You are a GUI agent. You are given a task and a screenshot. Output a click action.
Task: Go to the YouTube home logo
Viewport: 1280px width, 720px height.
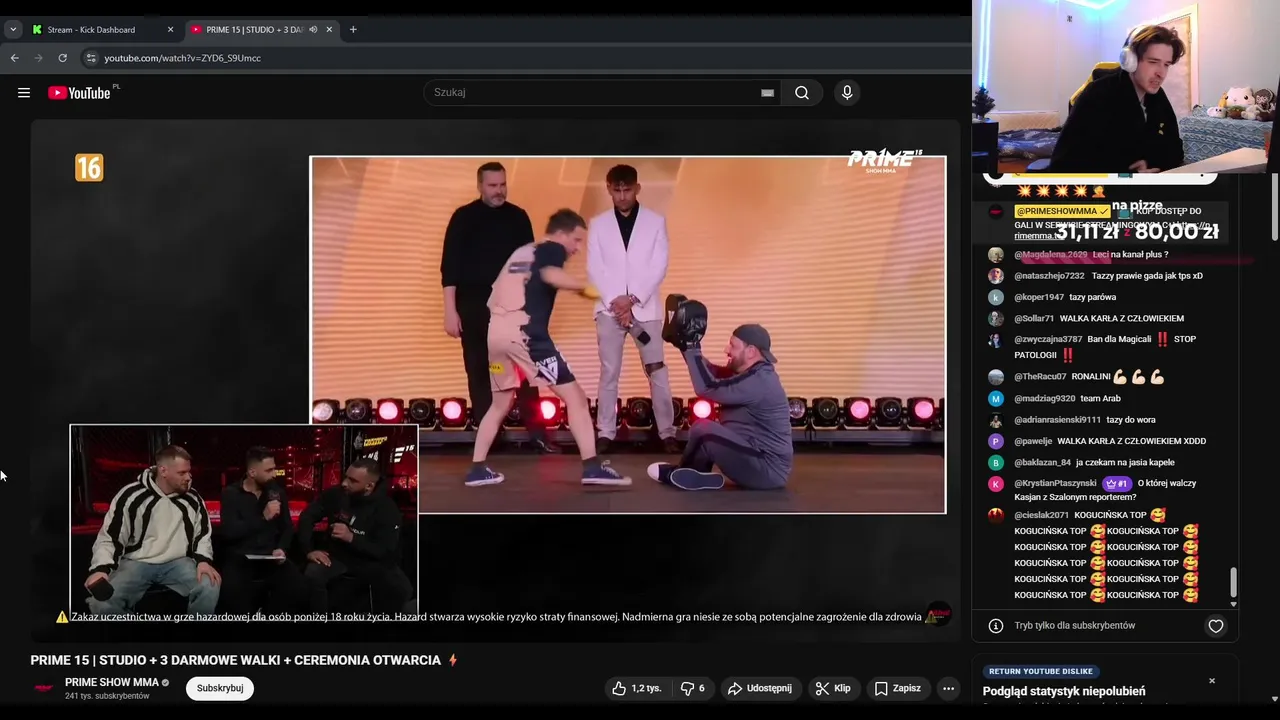(x=80, y=93)
